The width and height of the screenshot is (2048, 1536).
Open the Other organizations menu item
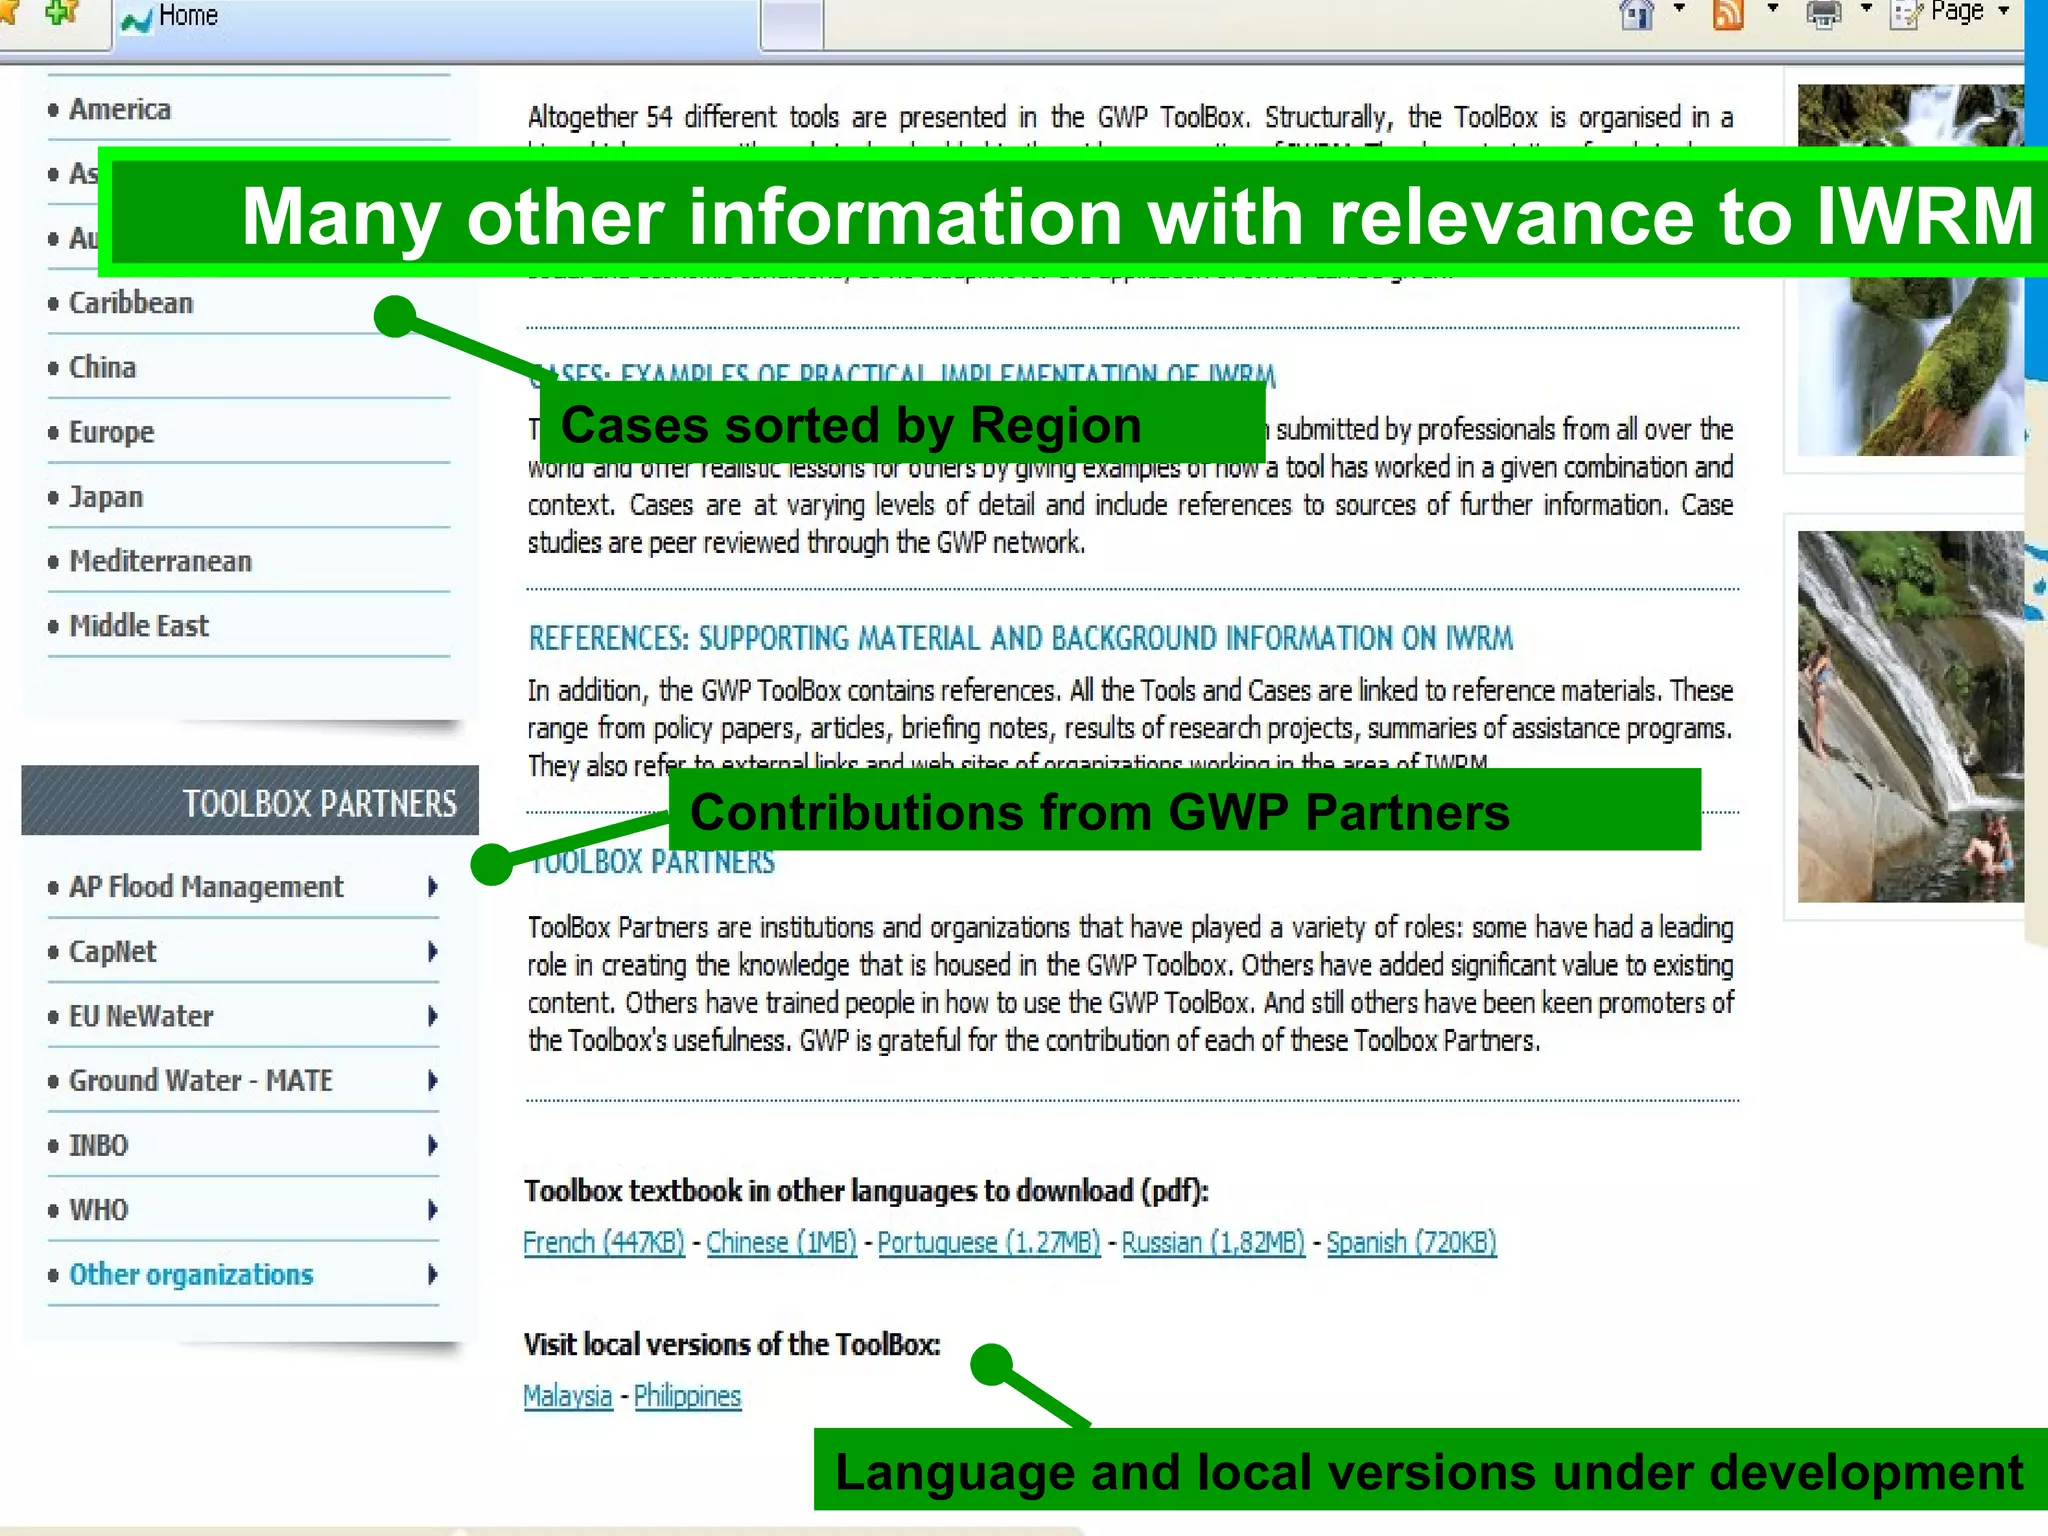[x=191, y=1275]
